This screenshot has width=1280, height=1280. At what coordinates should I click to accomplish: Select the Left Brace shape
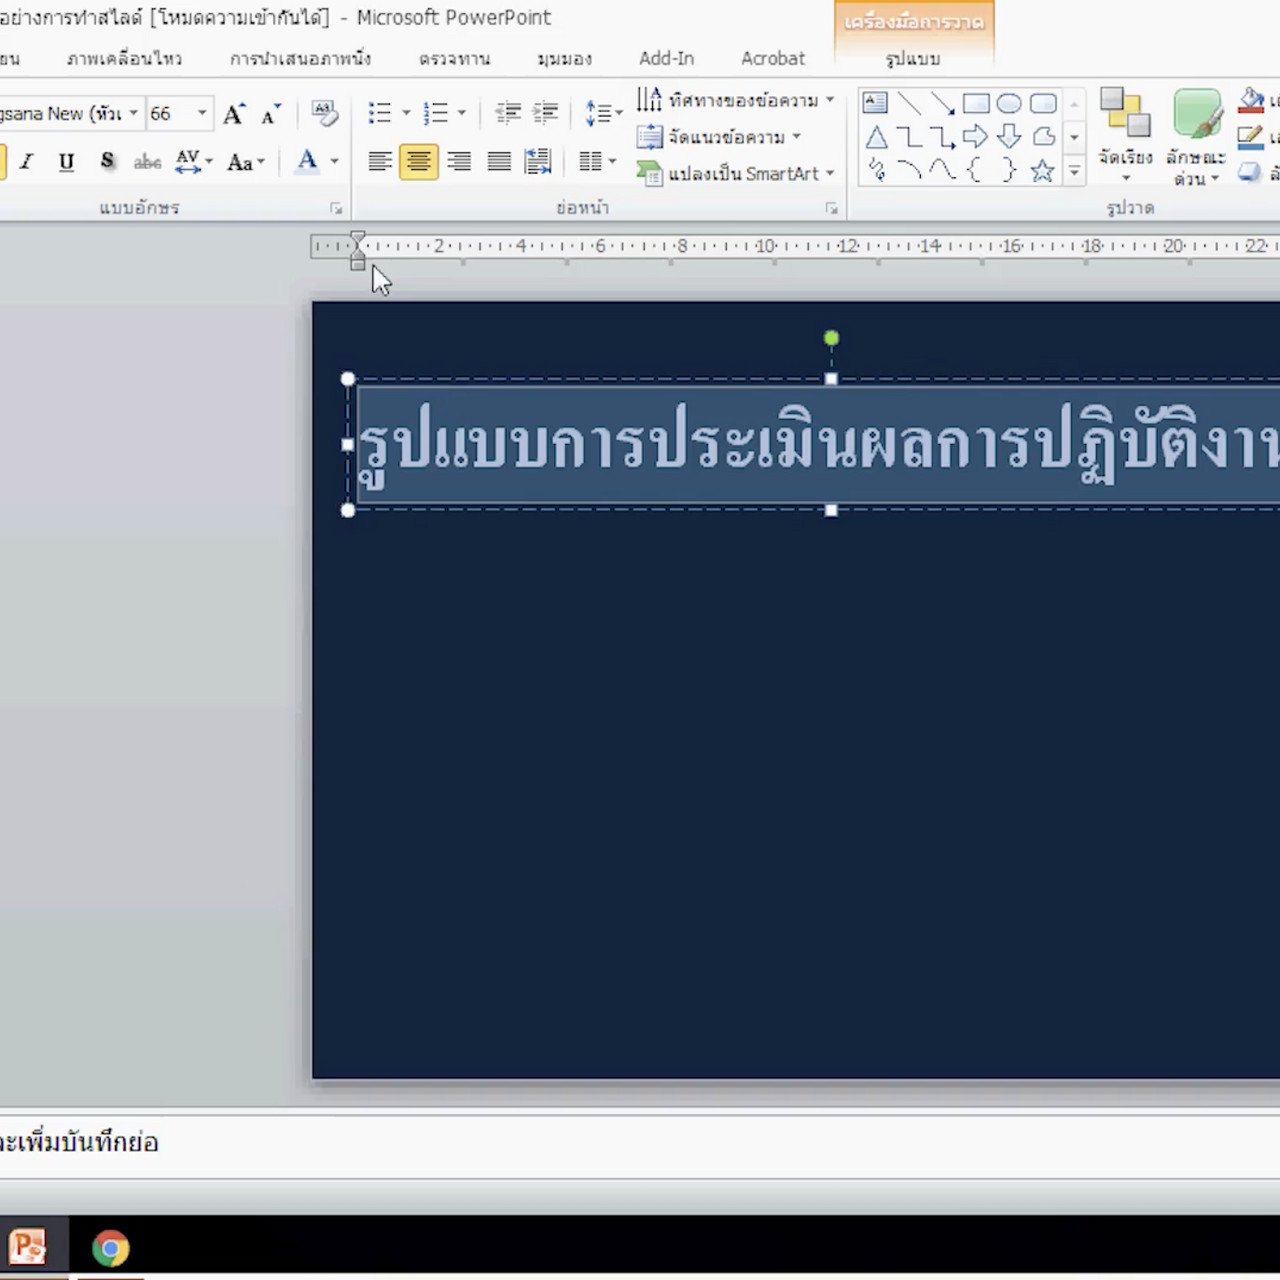[x=976, y=170]
